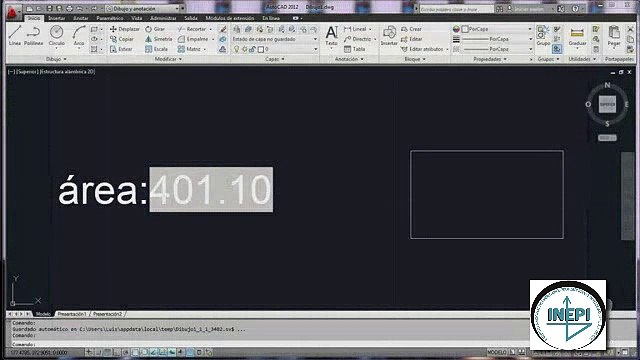
Task: Open the Paramétrico ribbon tab
Action: click(110, 18)
